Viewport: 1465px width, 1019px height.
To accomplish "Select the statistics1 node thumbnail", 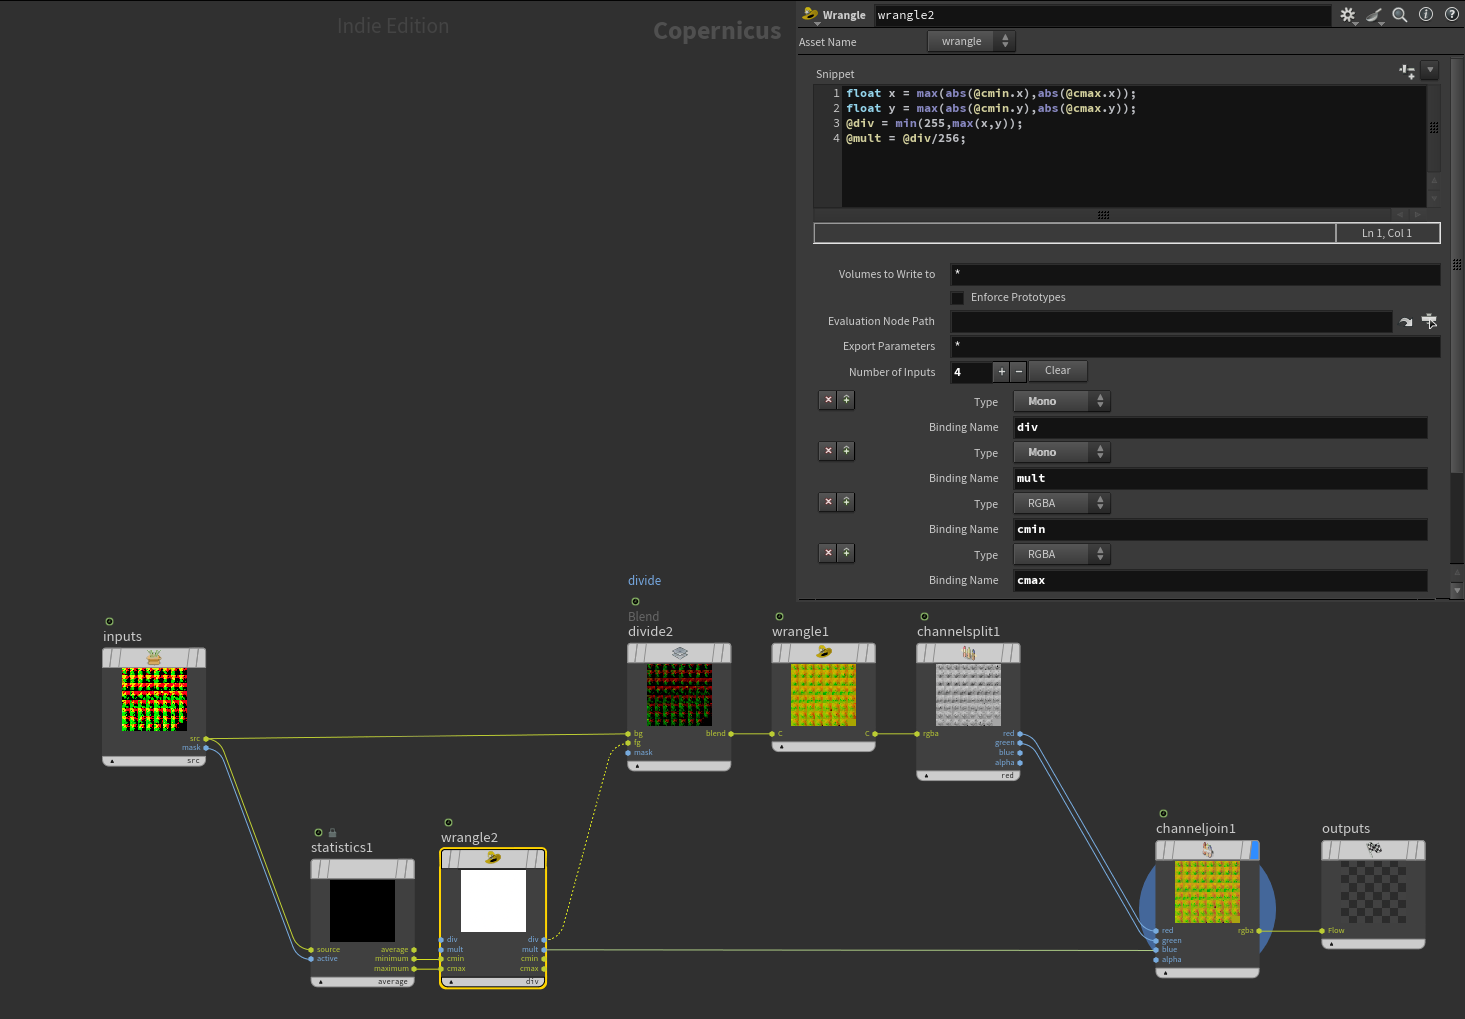I will [x=362, y=910].
